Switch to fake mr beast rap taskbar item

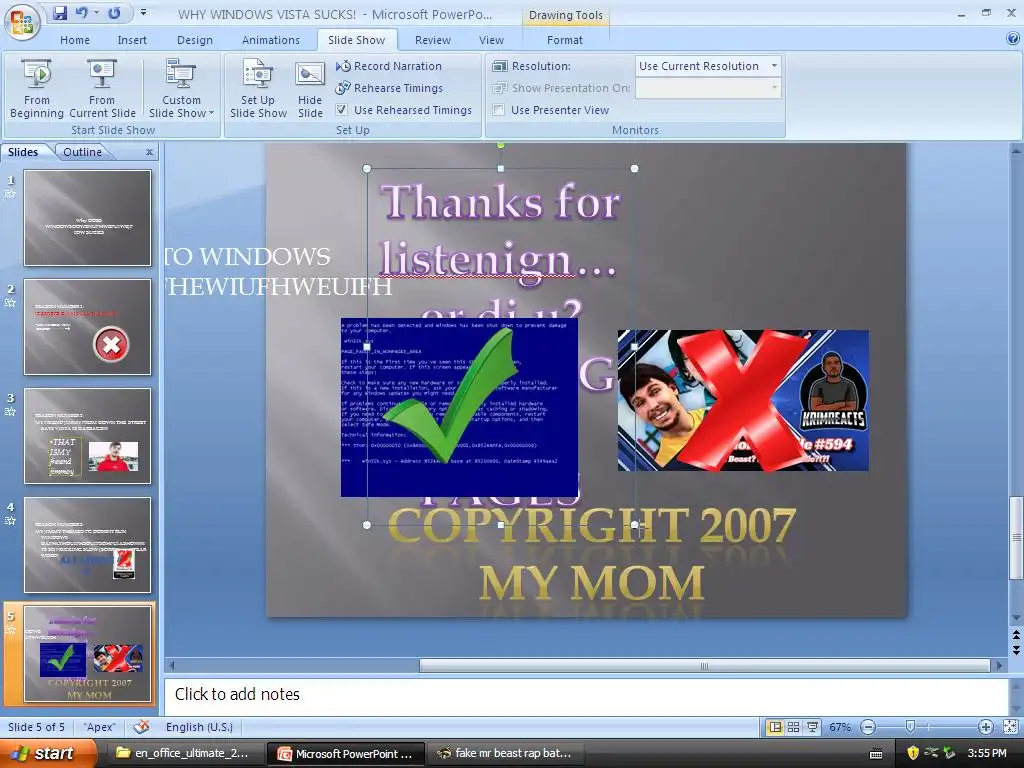pos(504,754)
